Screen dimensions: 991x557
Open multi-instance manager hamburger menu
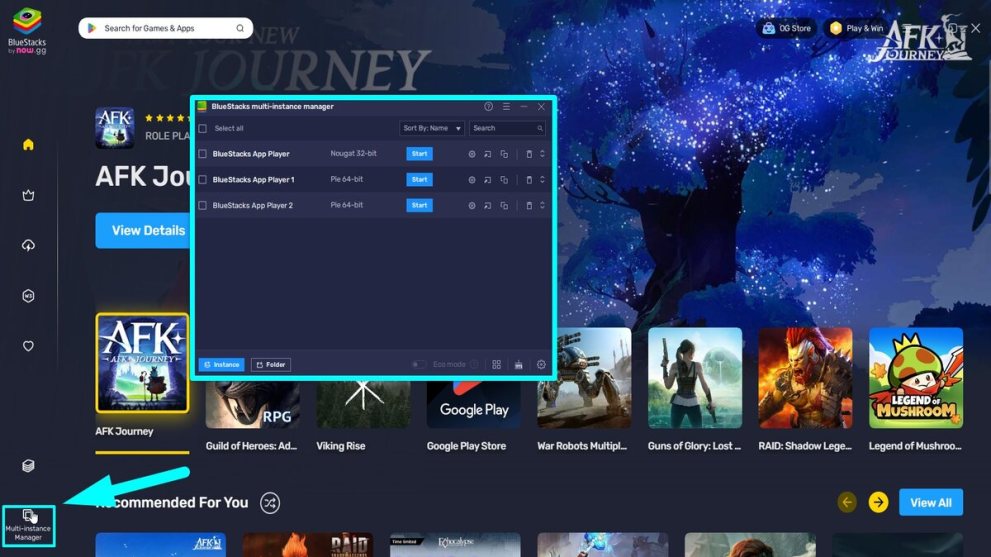pyautogui.click(x=506, y=107)
